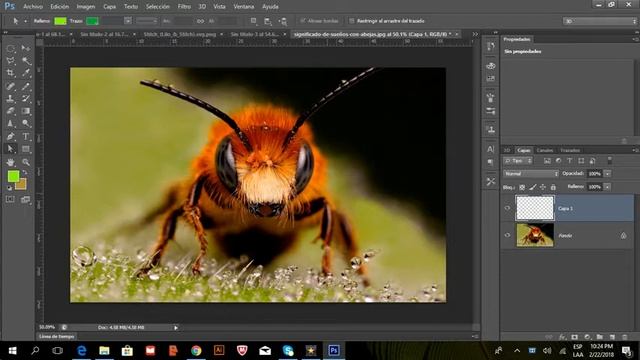
Task: Open the workspace 3D dropdown at top right
Action: click(599, 21)
